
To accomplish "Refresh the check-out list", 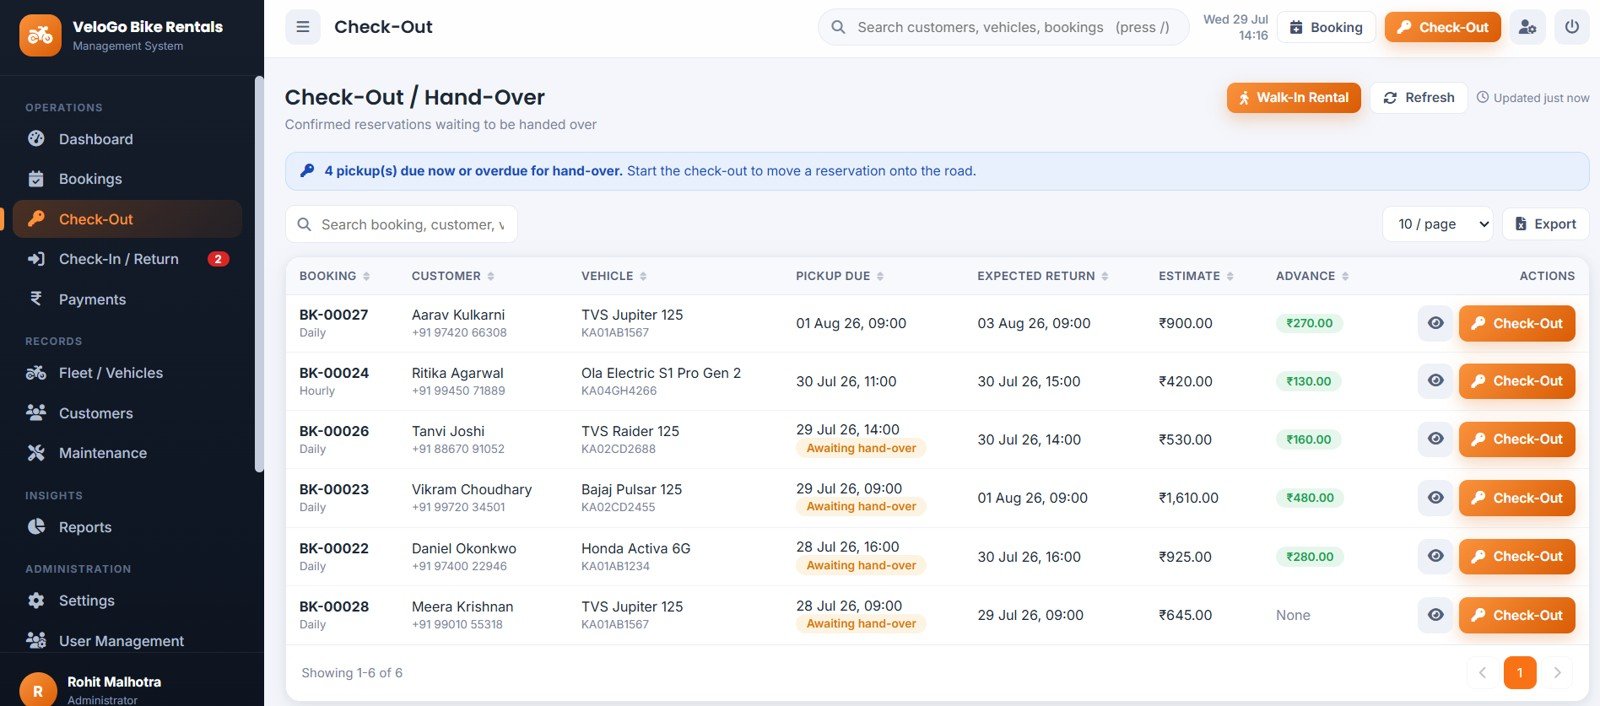I will (x=1418, y=98).
